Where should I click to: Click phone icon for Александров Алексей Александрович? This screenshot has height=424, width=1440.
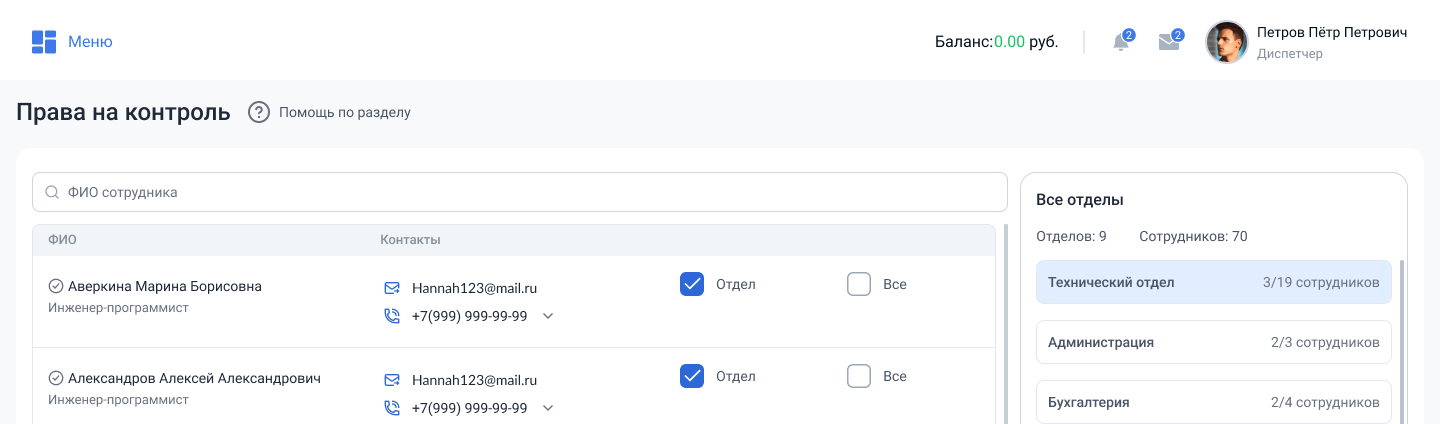(392, 408)
